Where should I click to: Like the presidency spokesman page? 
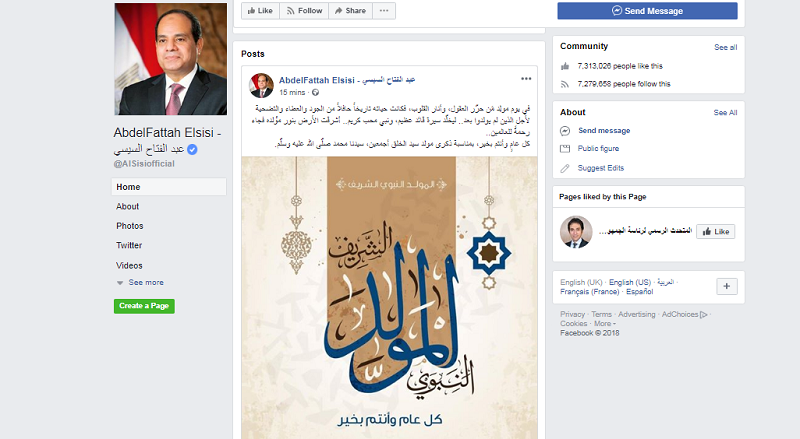coord(715,232)
